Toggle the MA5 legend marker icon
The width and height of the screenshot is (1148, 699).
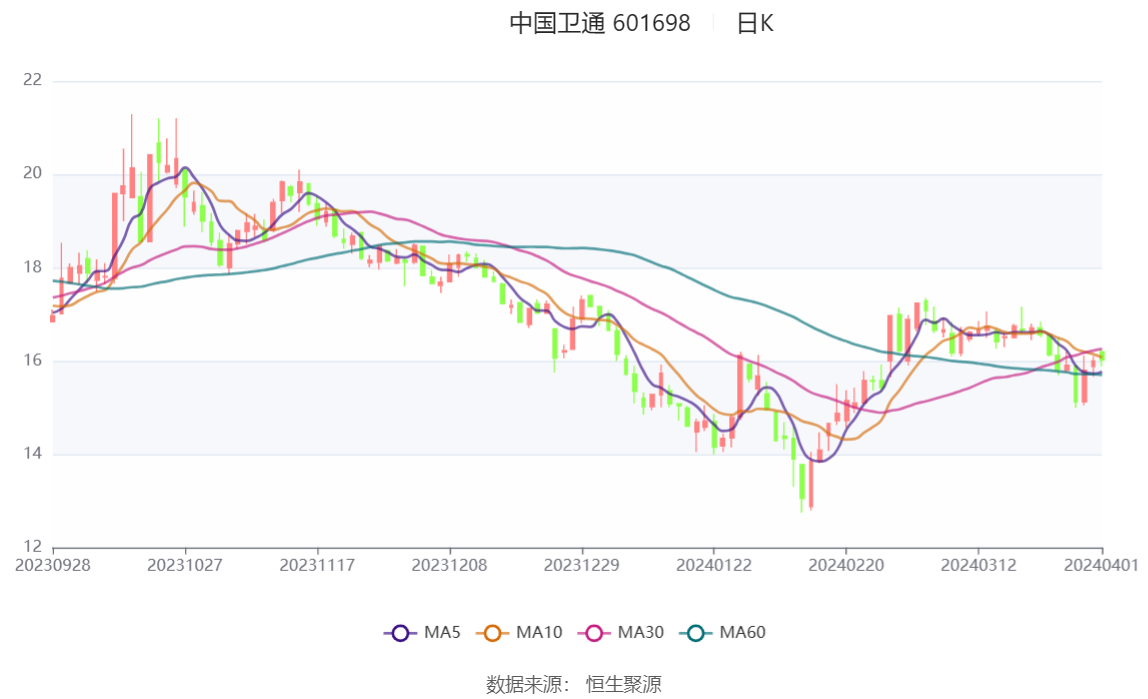[x=400, y=633]
